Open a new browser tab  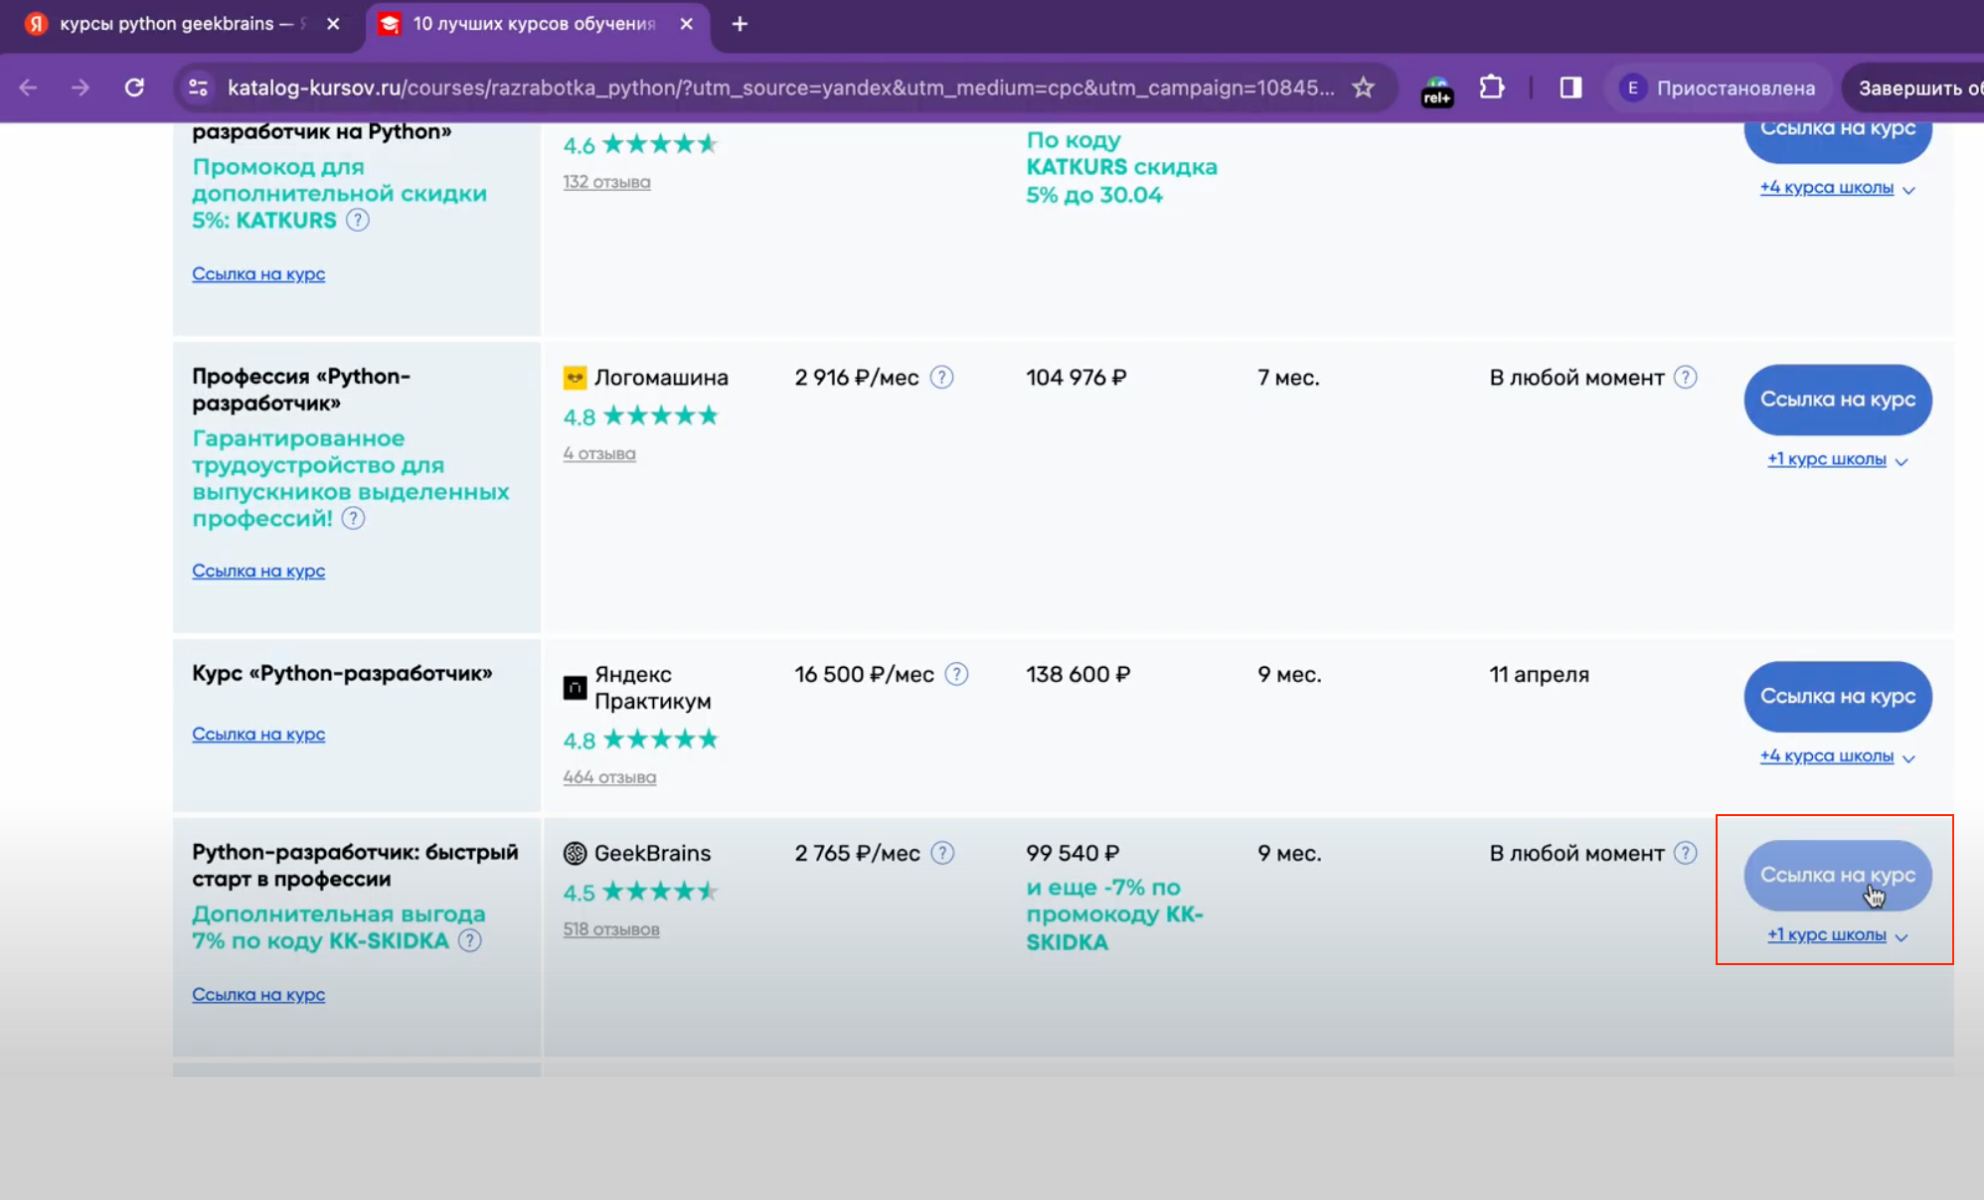point(739,24)
